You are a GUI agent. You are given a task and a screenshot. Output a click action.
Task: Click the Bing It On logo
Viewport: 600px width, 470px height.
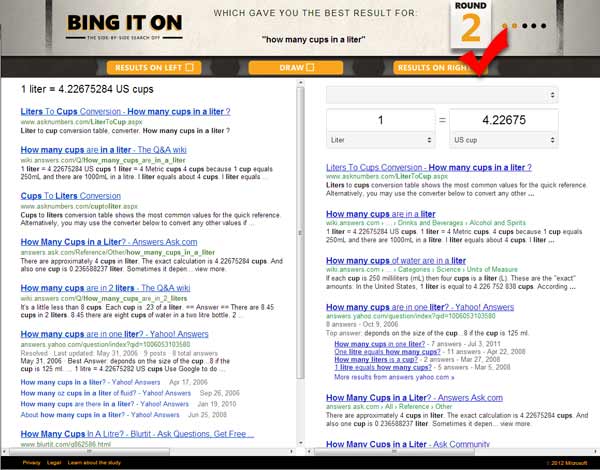pos(124,27)
